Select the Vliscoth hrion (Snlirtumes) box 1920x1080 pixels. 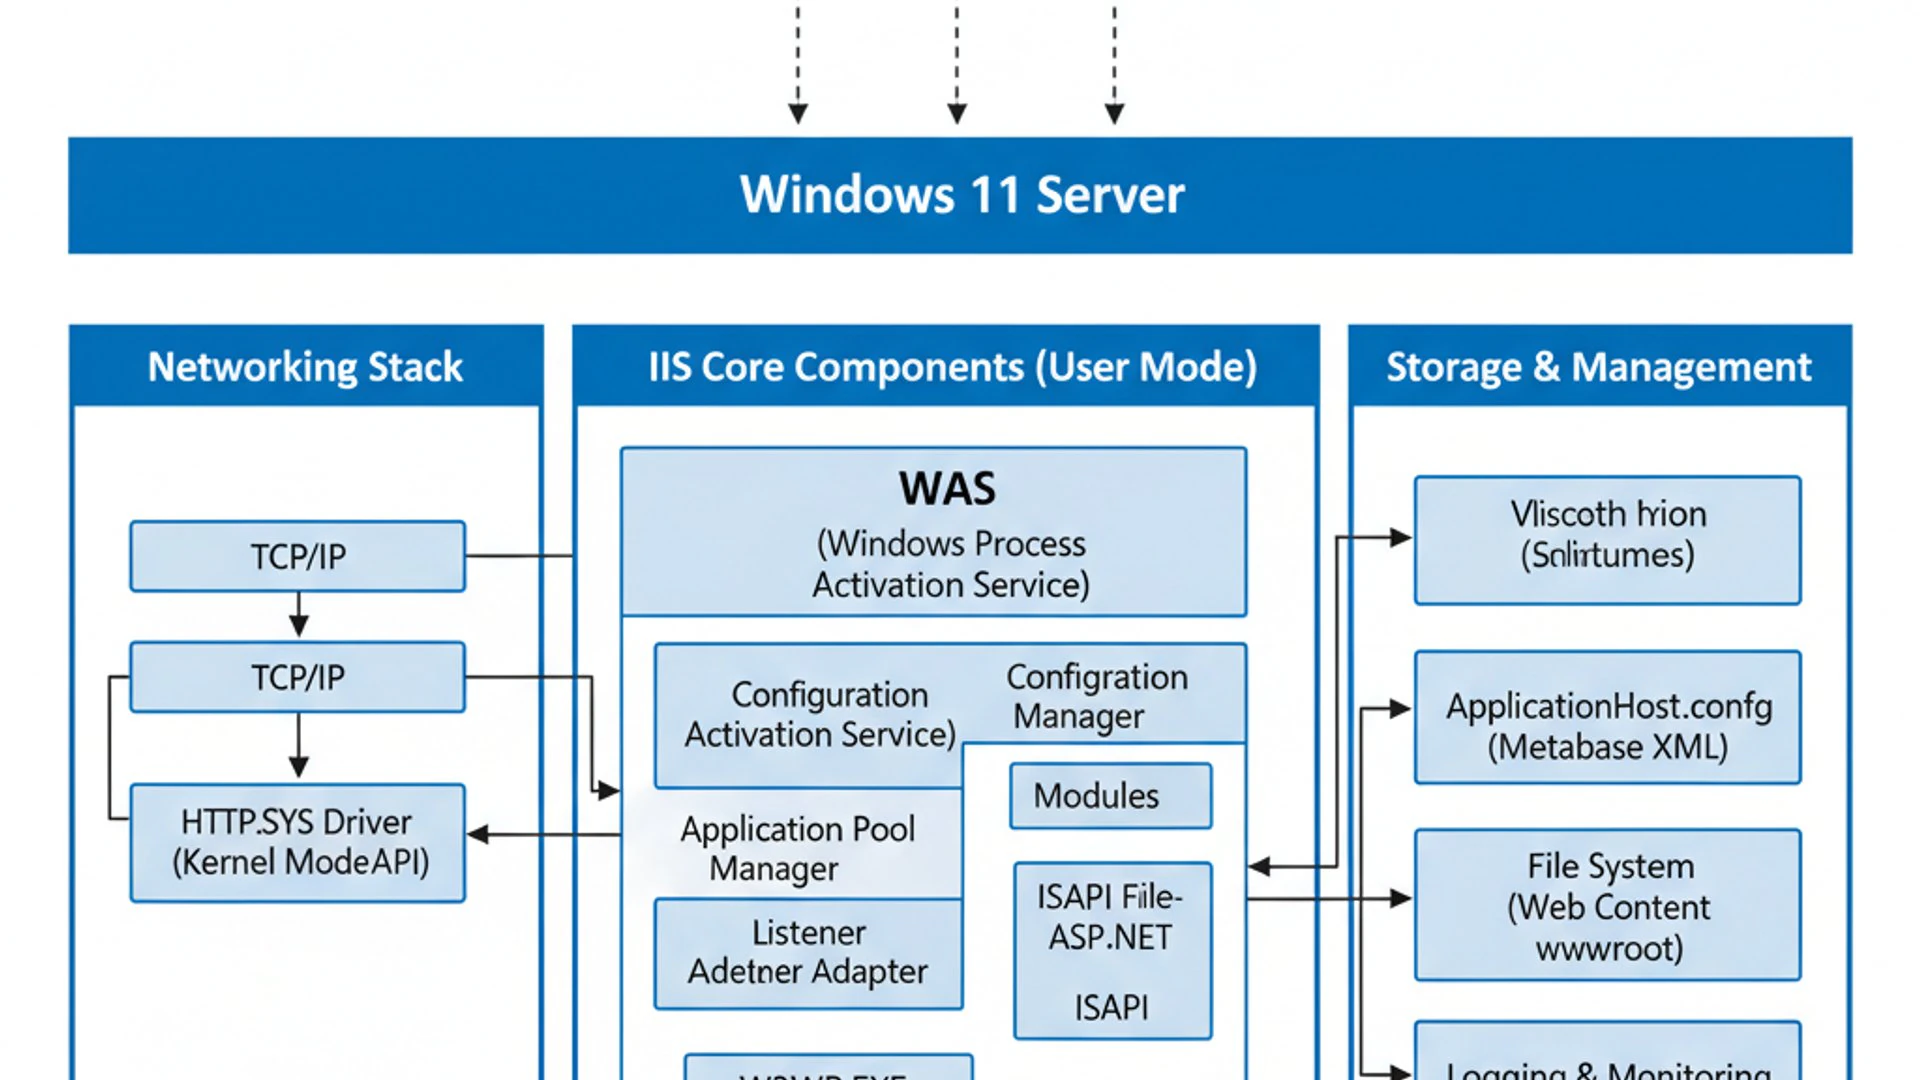(1608, 540)
